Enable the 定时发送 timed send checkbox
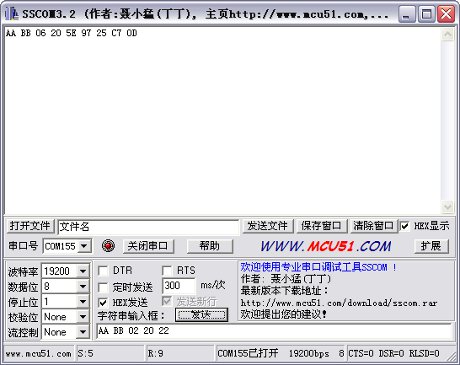The image size is (460, 365). [x=103, y=287]
